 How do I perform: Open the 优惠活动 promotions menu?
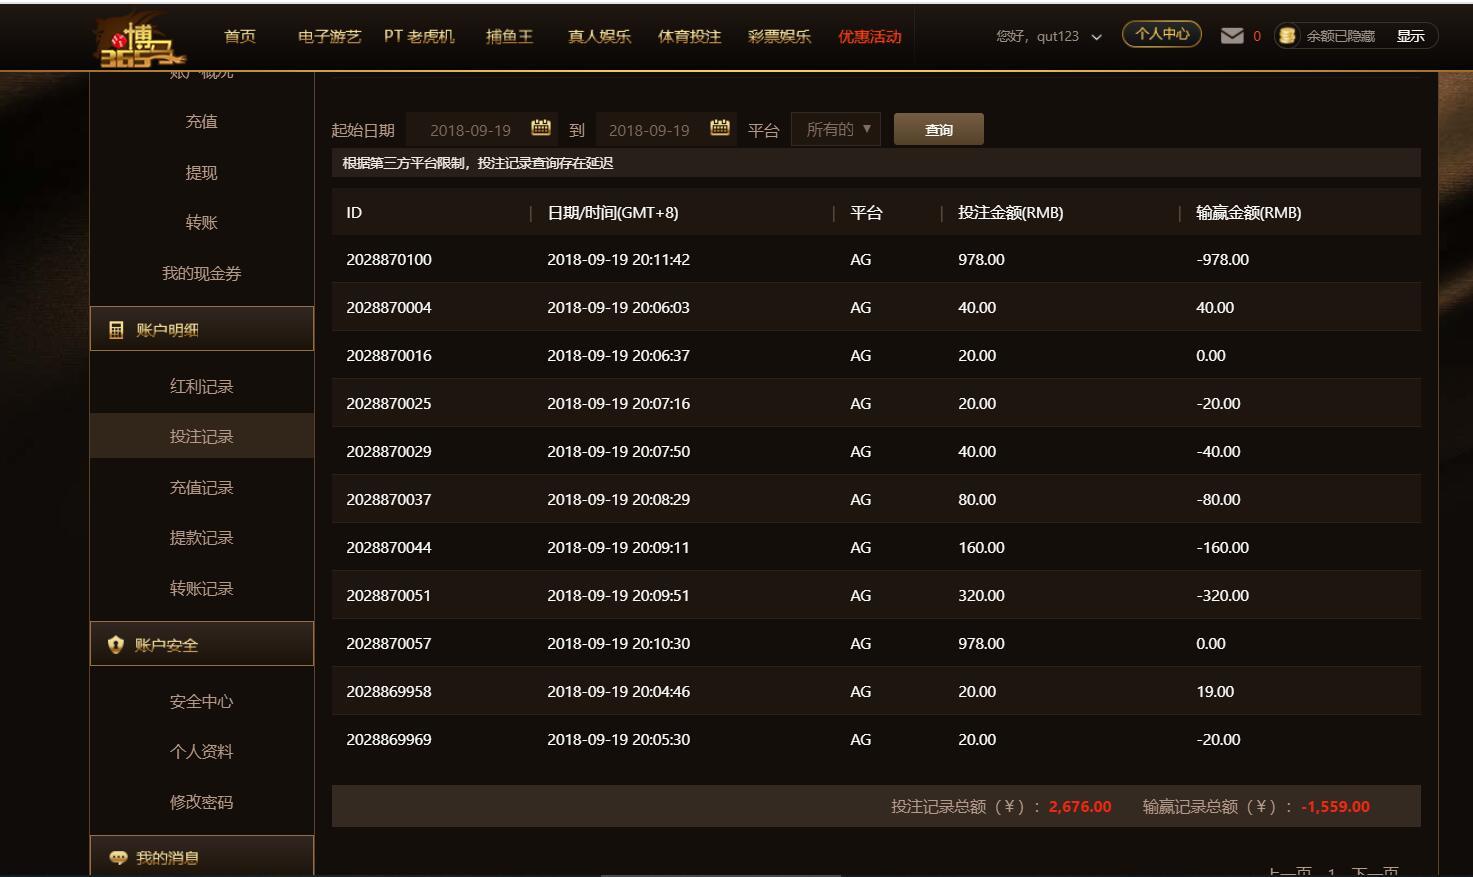[x=869, y=37]
